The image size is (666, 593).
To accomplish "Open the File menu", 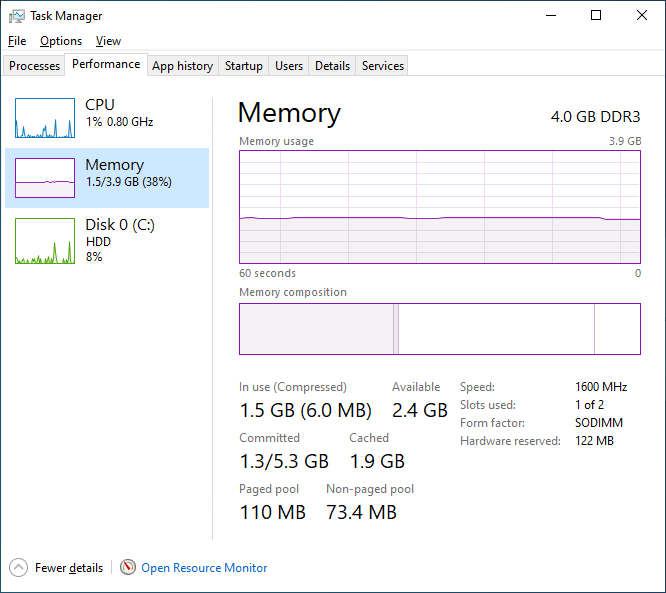I will coord(17,41).
